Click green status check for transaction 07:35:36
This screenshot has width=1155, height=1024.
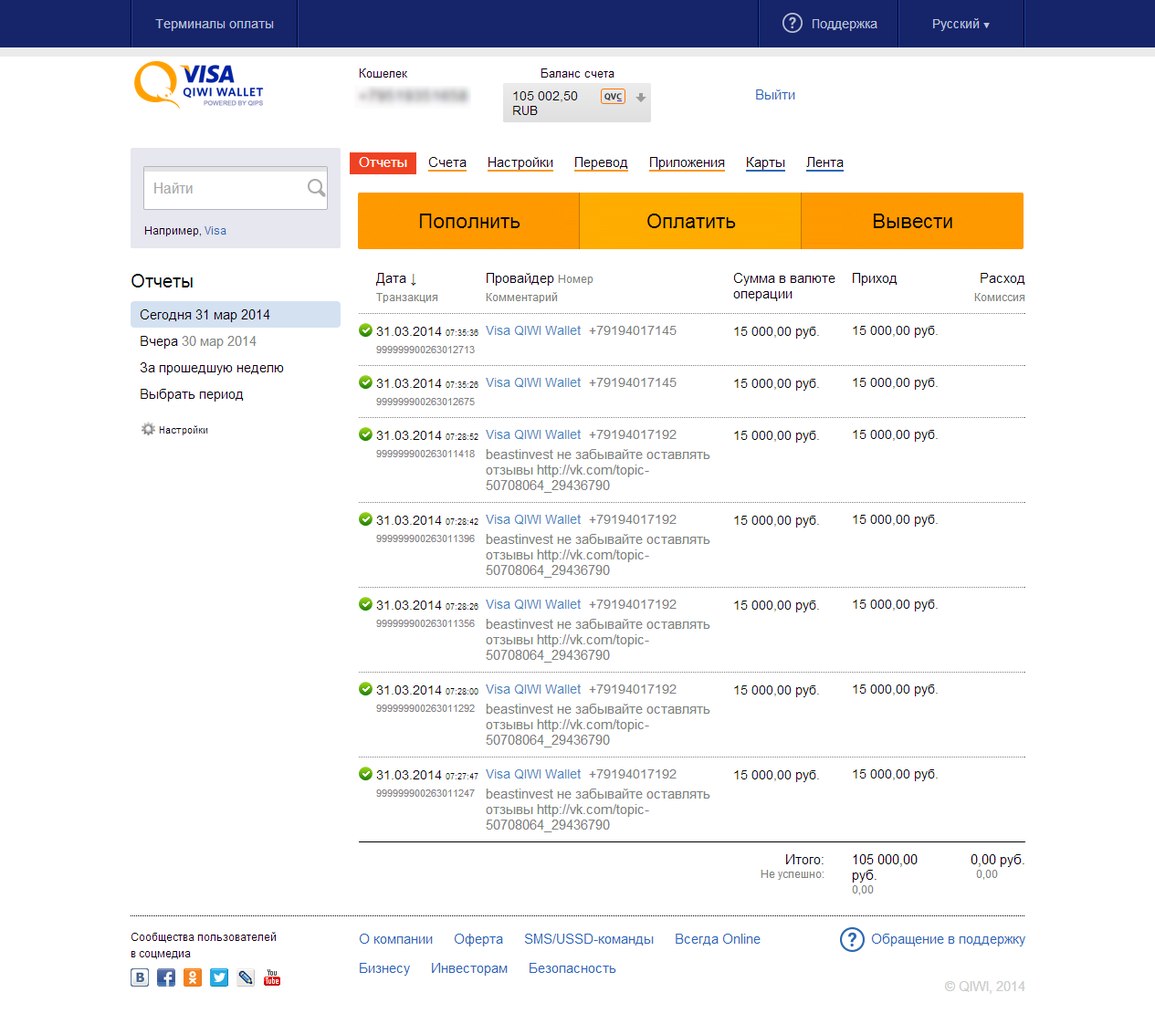coord(365,330)
